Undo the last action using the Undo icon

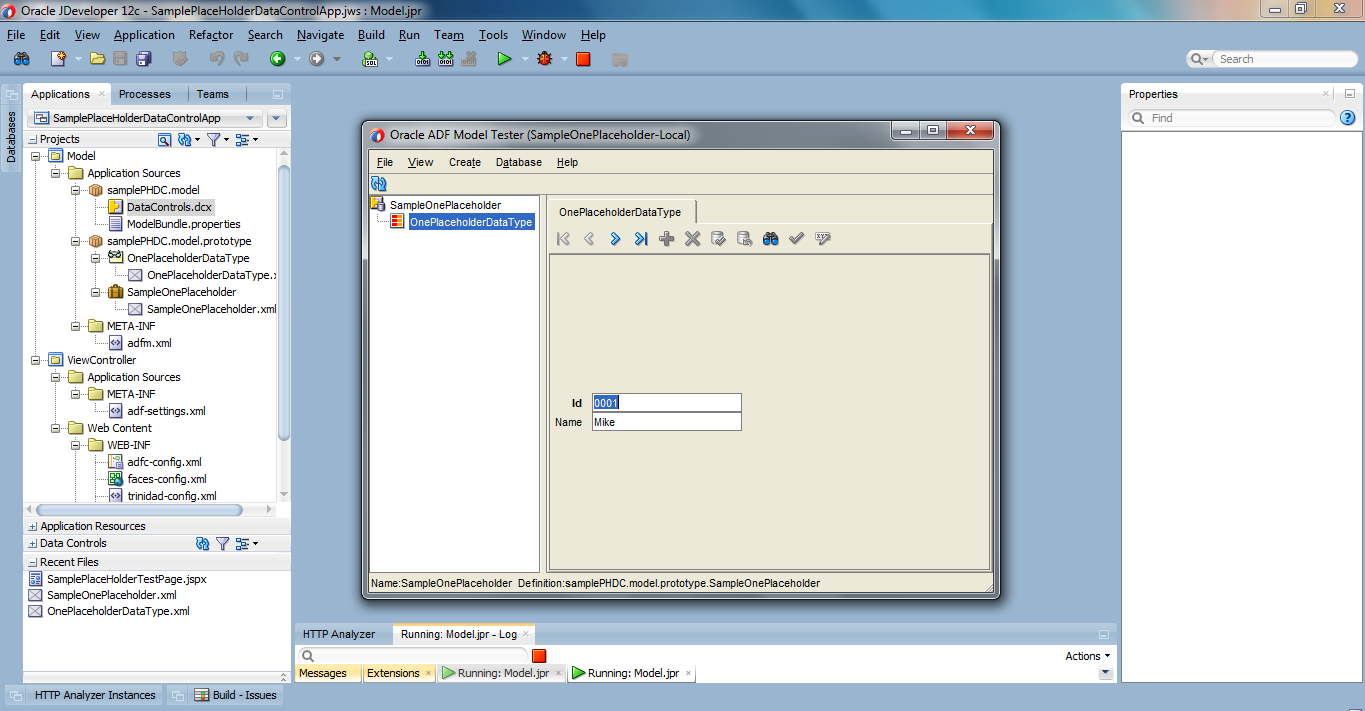pos(217,58)
